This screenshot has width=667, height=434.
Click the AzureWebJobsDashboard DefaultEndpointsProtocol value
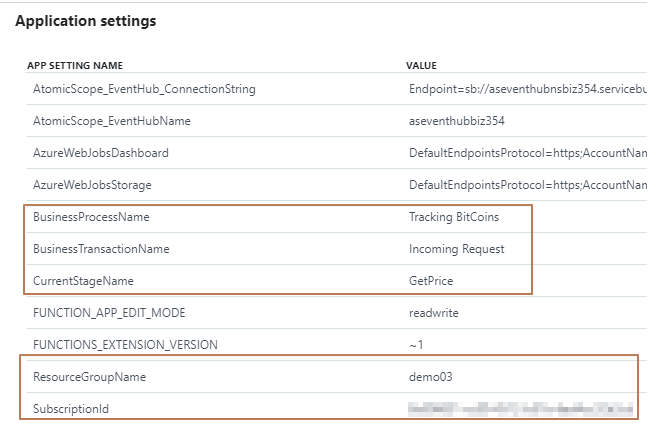(527, 153)
